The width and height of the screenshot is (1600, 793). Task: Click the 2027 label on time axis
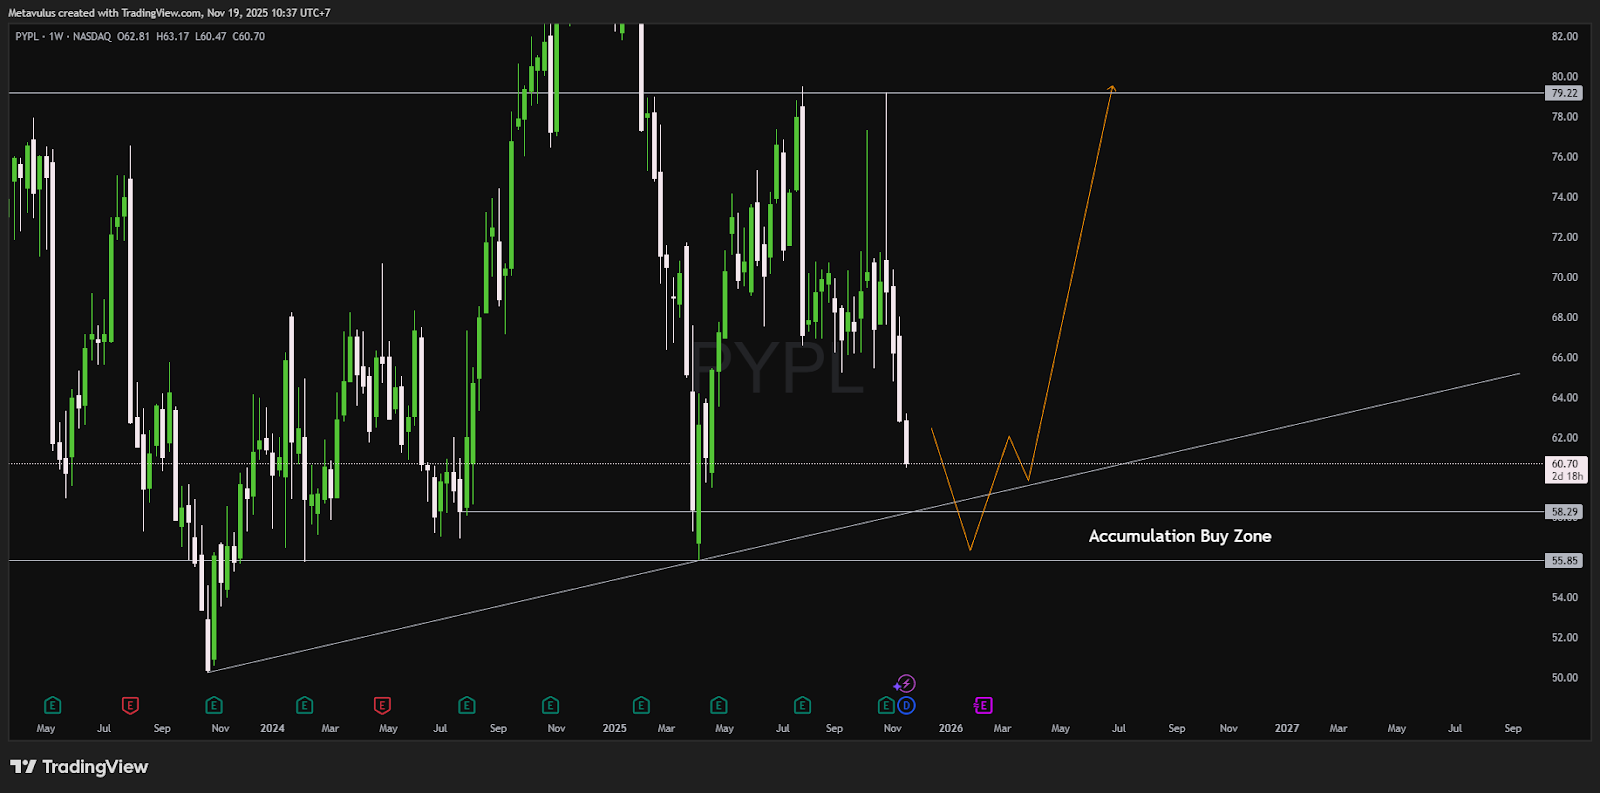click(1286, 728)
